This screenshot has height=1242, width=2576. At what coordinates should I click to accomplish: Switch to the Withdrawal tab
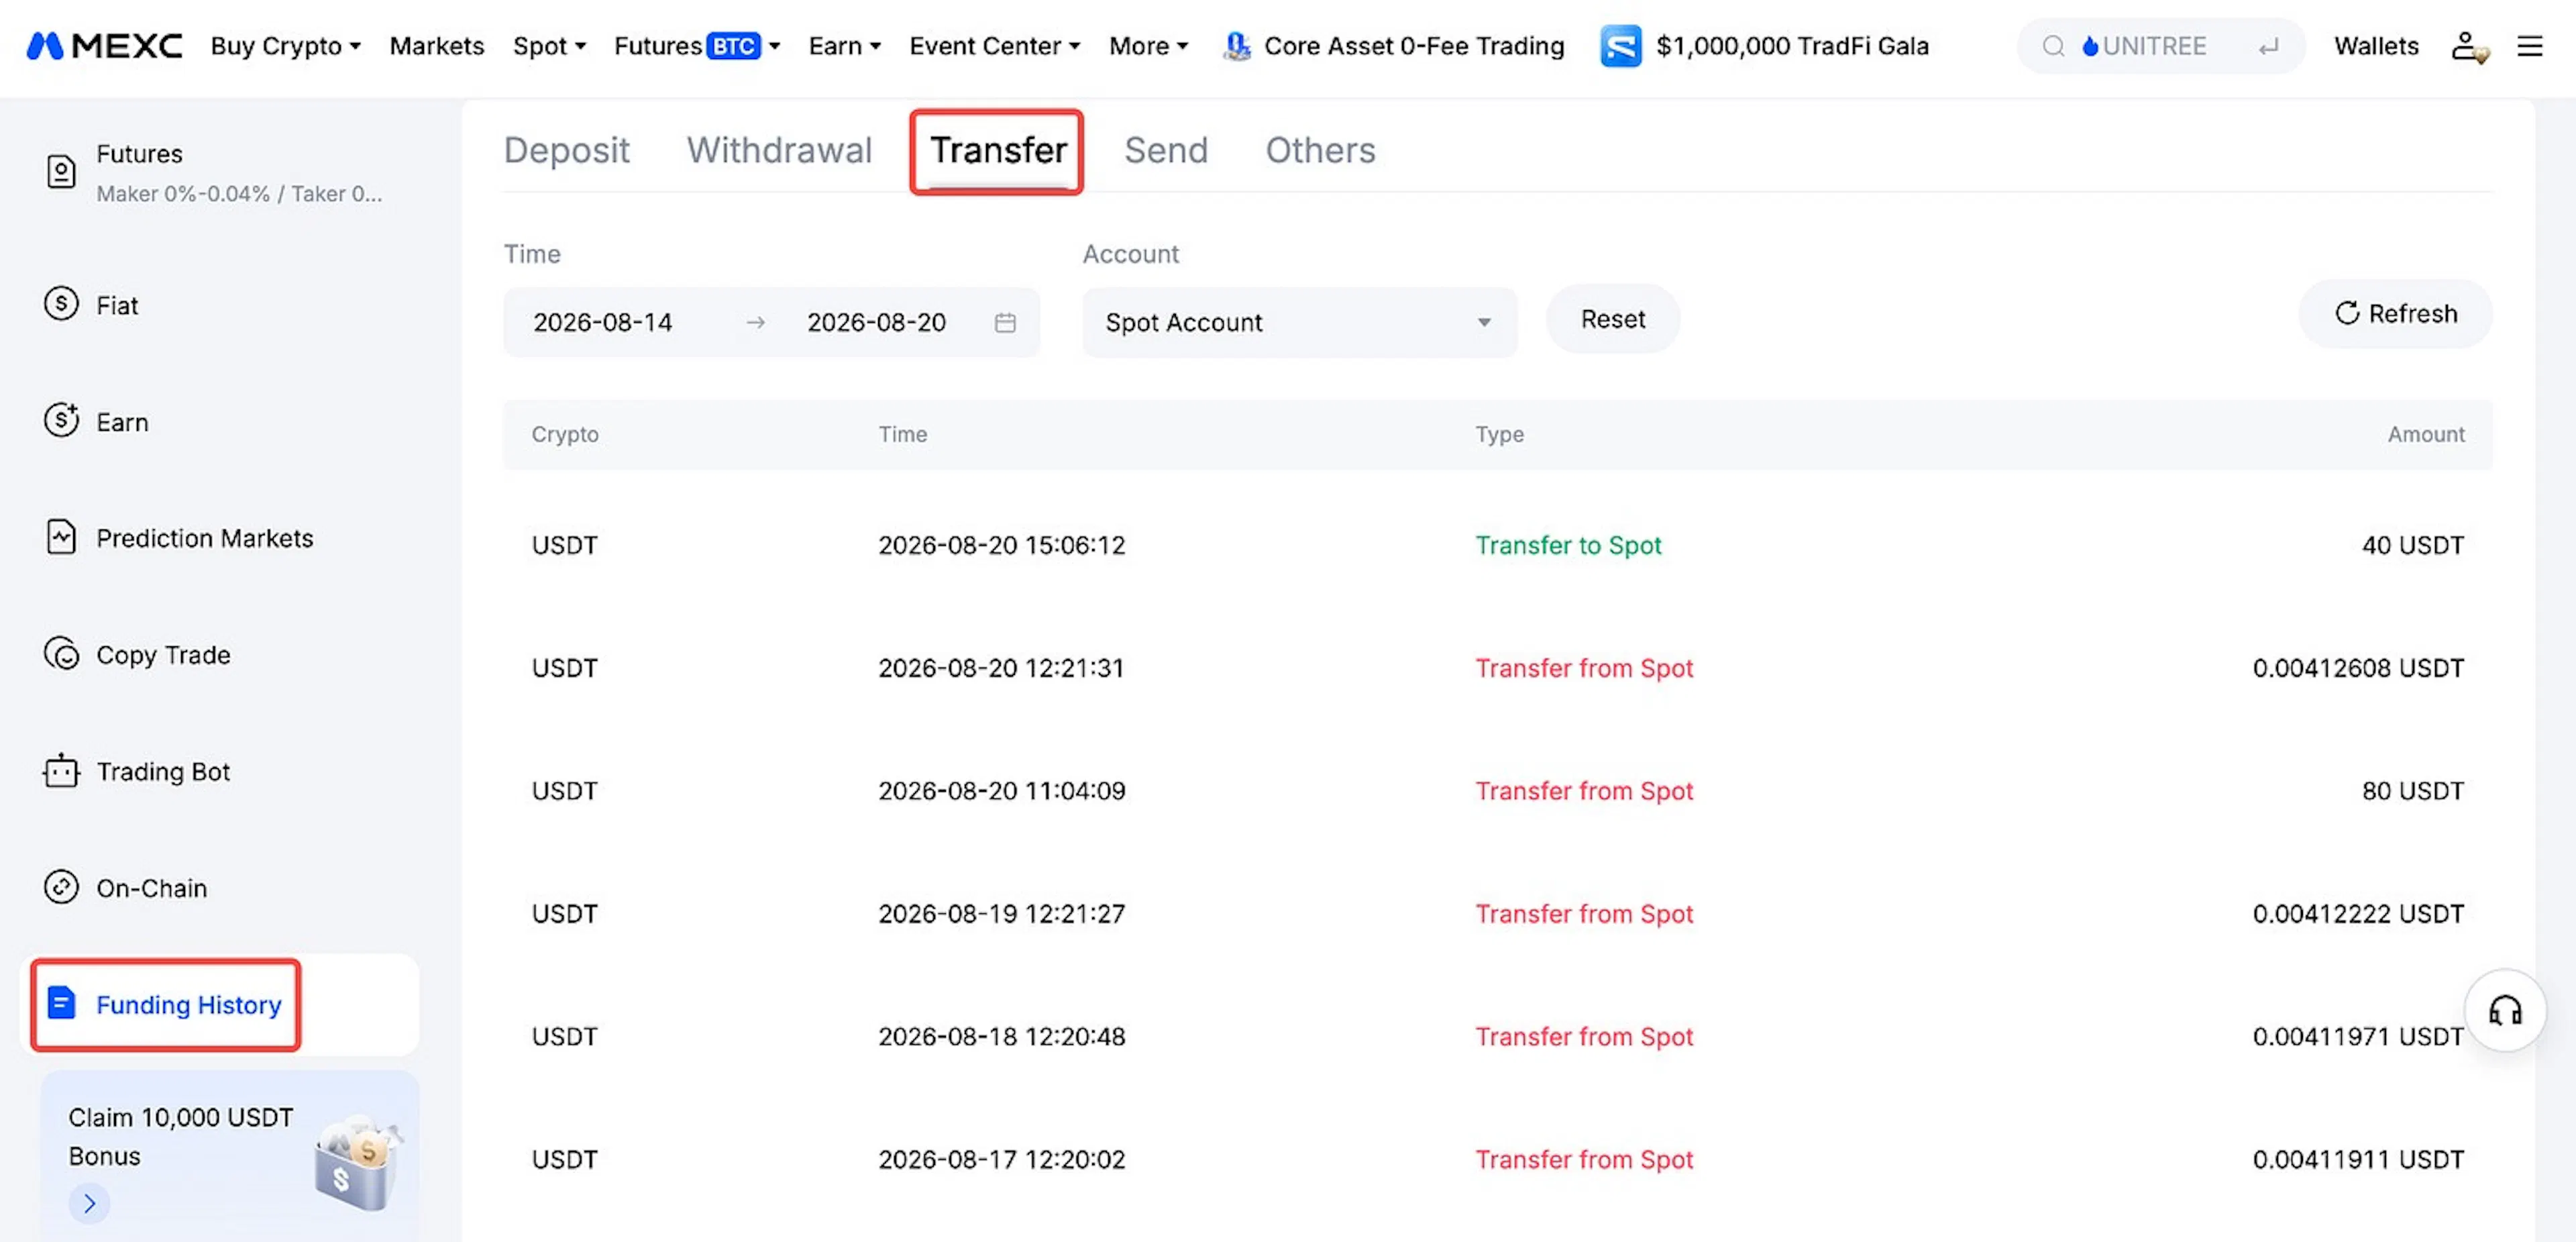779,150
